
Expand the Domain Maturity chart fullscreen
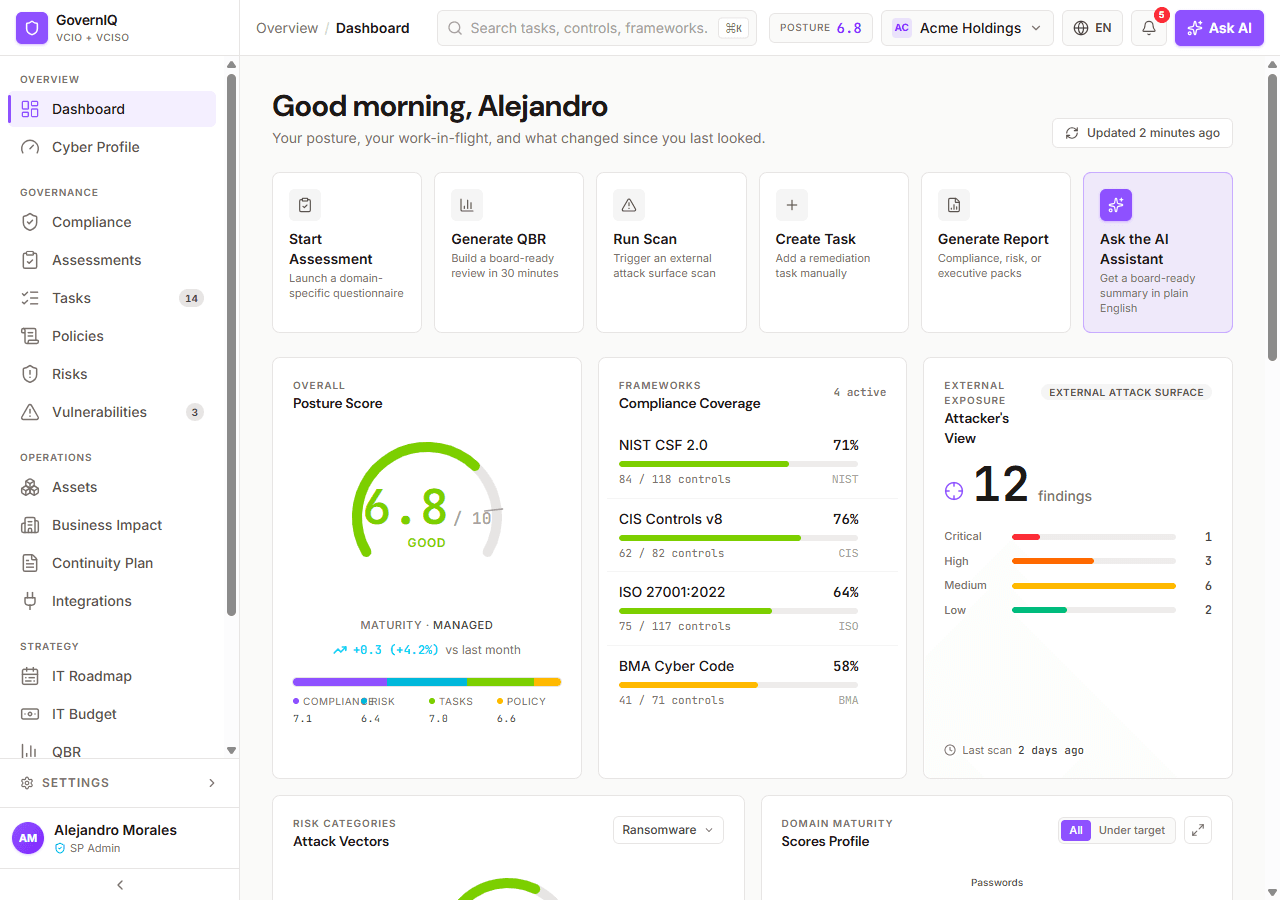(x=1198, y=830)
